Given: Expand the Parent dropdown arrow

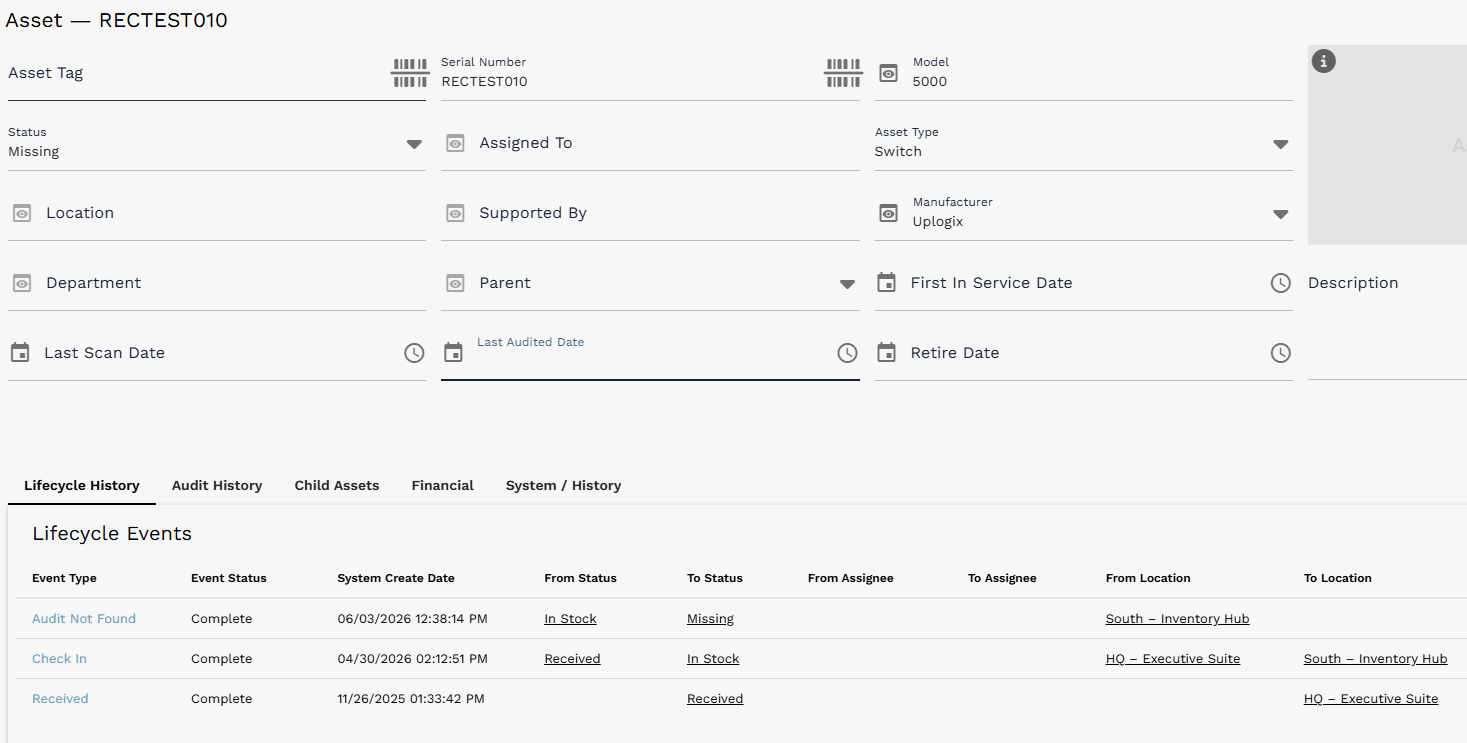Looking at the screenshot, I should coord(847,284).
